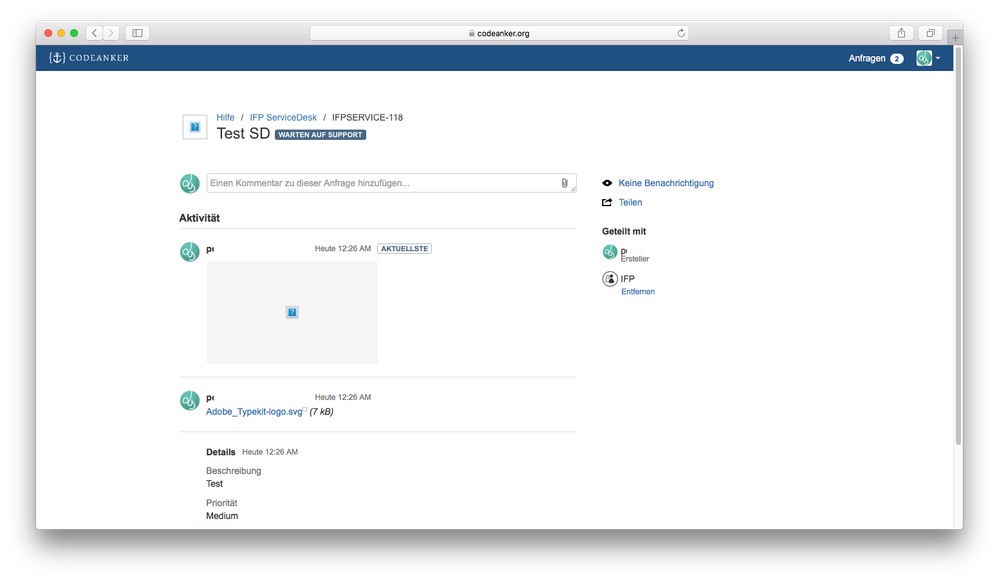999x581 pixels.
Task: Click the Details heading
Action: pos(220,452)
